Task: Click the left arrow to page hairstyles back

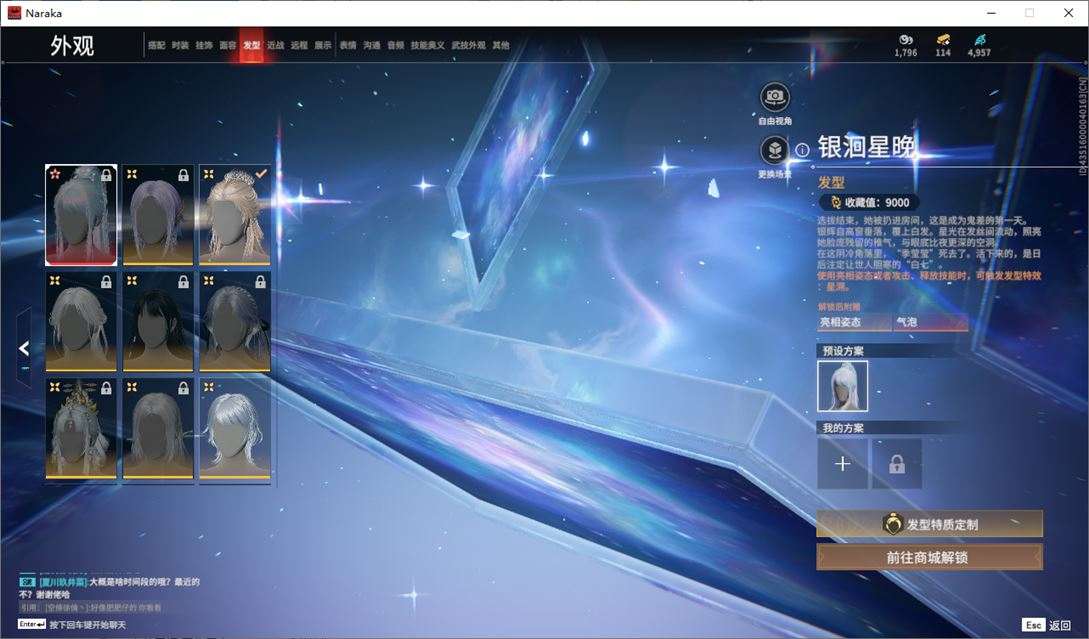Action: [x=24, y=348]
